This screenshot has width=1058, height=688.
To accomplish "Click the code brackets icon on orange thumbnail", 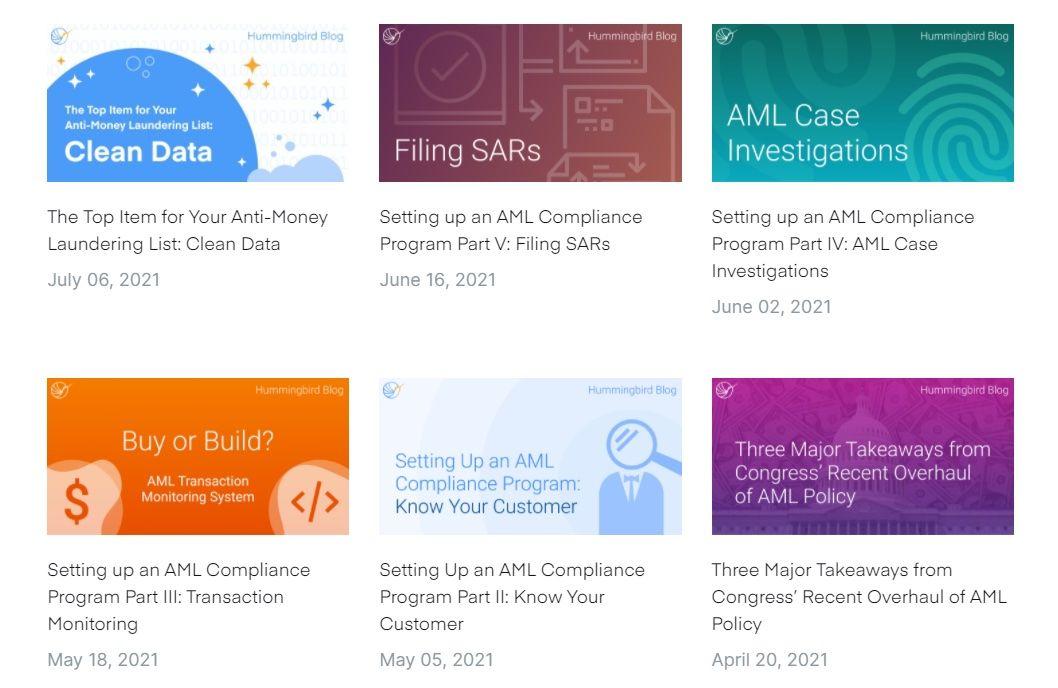I will 314,501.
